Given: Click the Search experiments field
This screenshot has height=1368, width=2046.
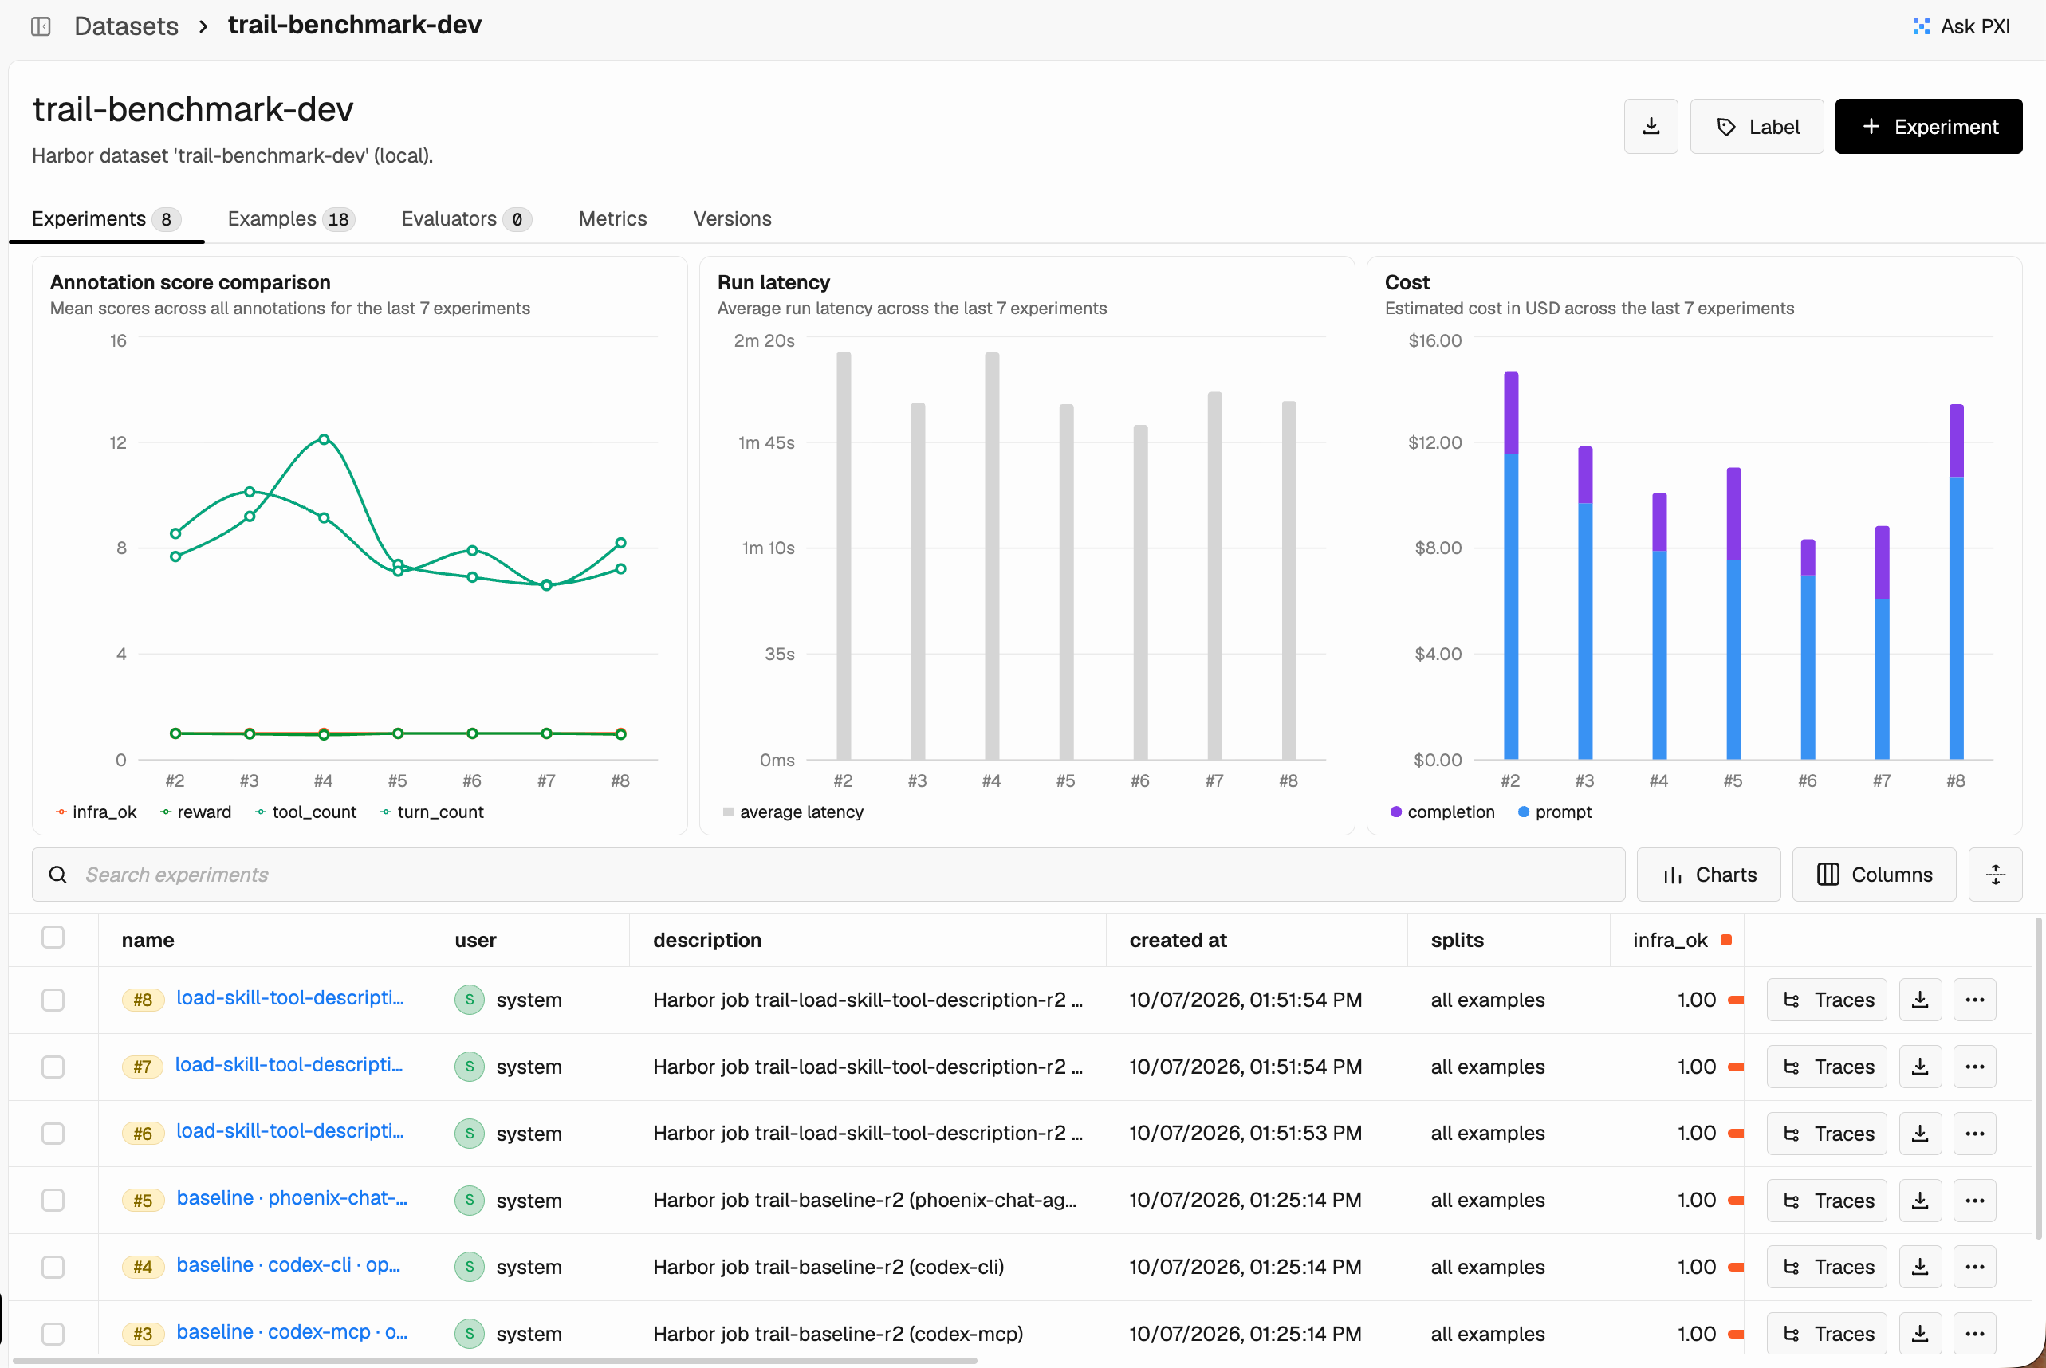Looking at the screenshot, I should (x=828, y=874).
